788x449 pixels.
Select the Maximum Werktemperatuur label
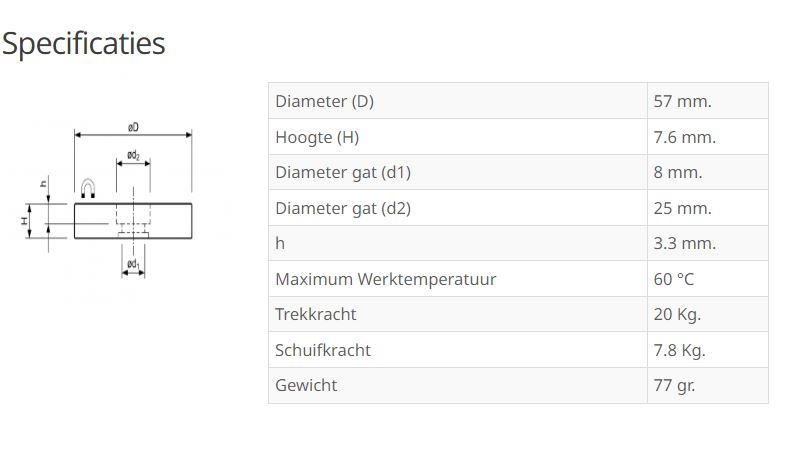pyautogui.click(x=385, y=279)
